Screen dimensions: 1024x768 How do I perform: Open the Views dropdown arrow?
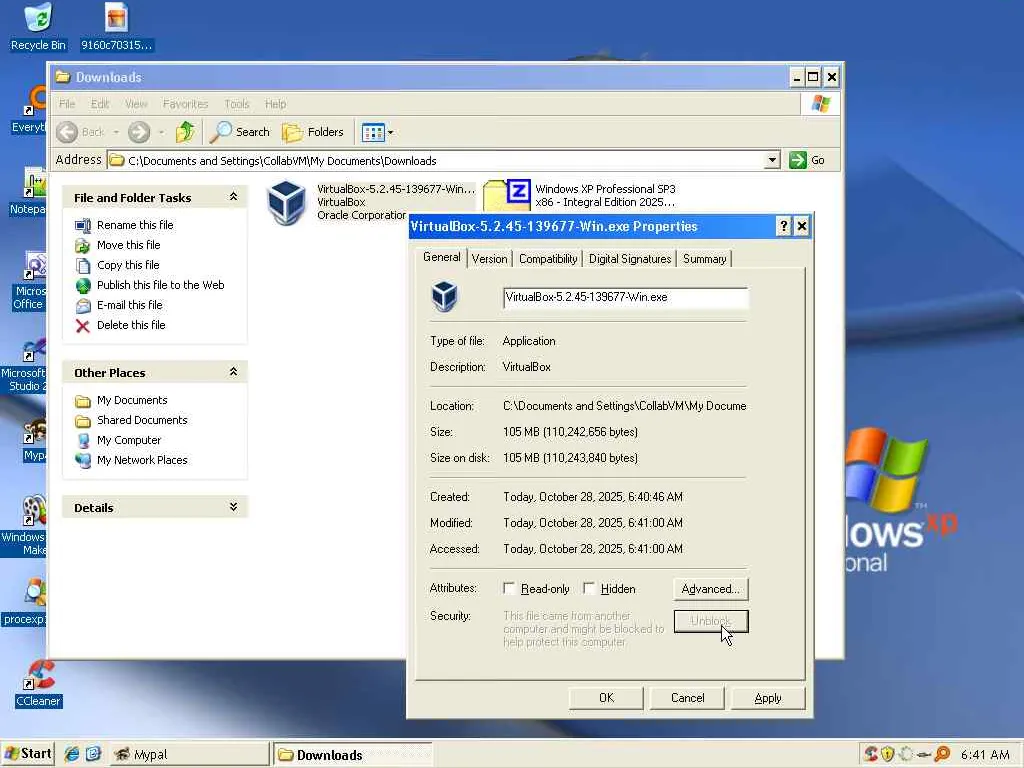(391, 133)
